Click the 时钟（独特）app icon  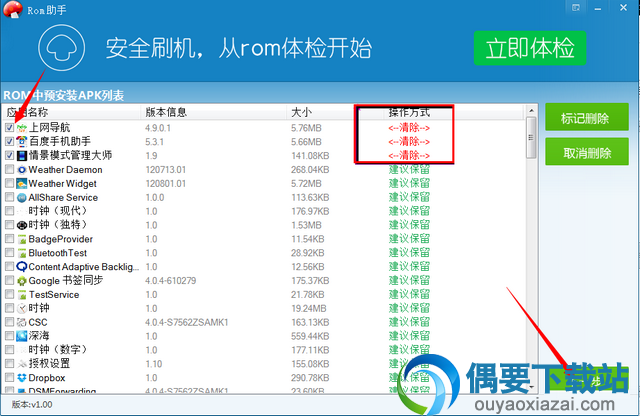(22, 225)
